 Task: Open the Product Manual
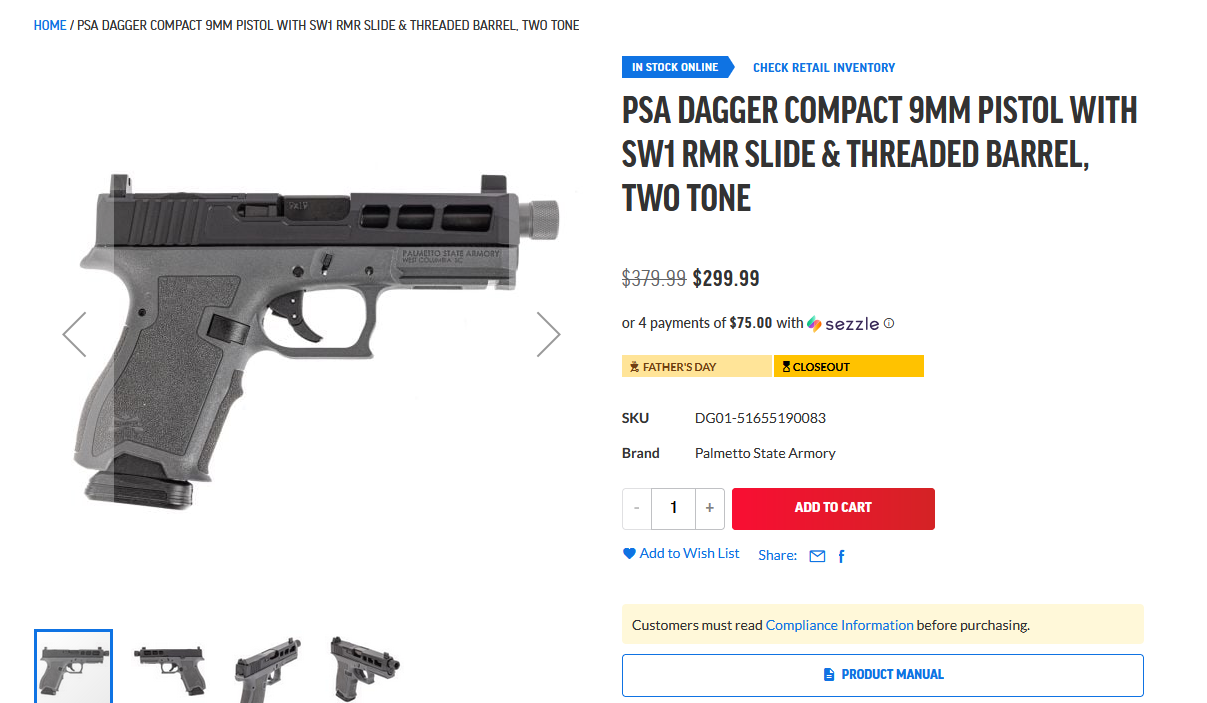882,675
